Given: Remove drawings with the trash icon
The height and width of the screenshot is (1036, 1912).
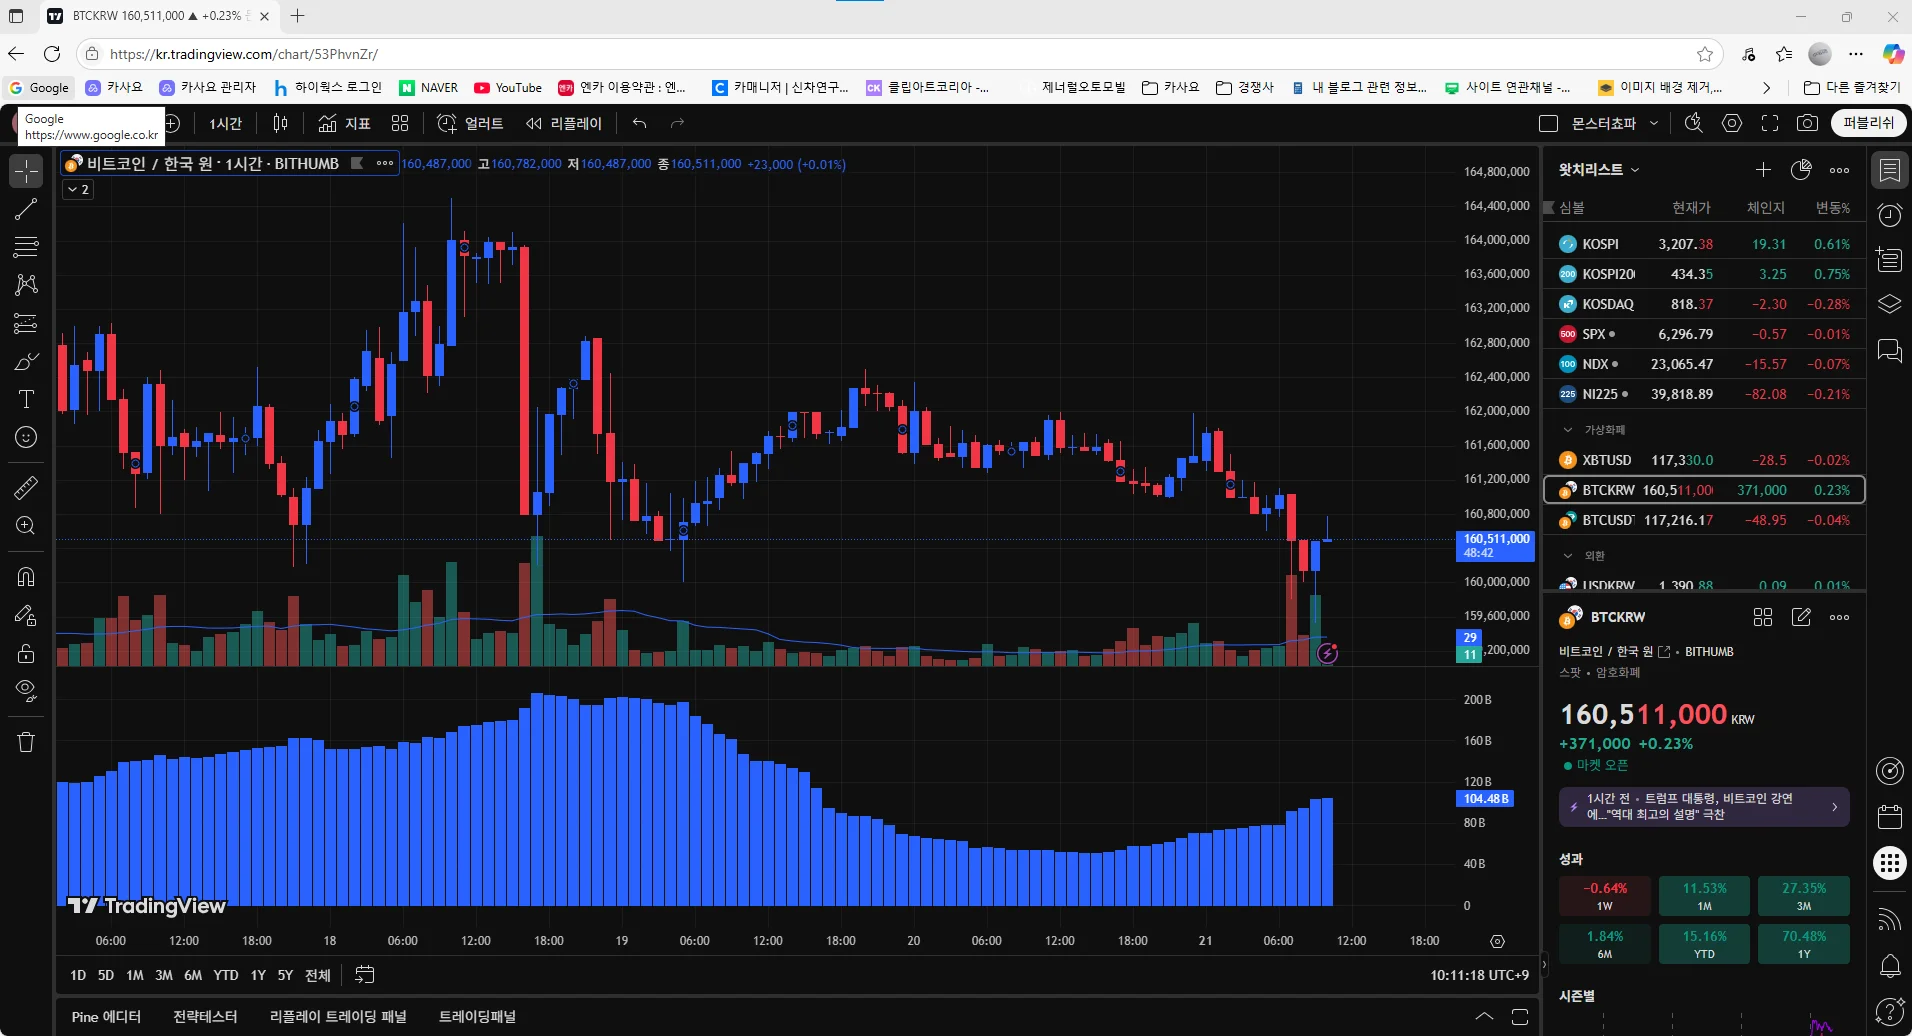Looking at the screenshot, I should coord(26,742).
